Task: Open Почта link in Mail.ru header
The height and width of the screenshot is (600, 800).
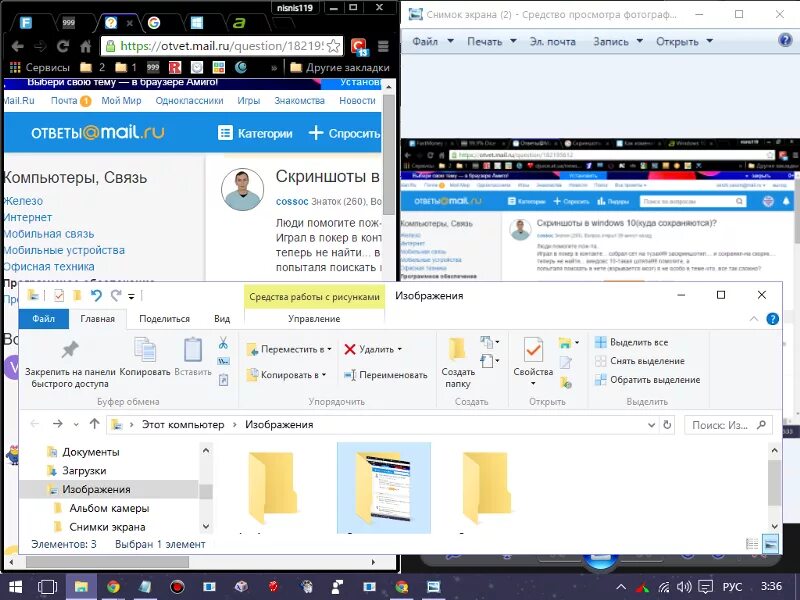Action: 64,101
